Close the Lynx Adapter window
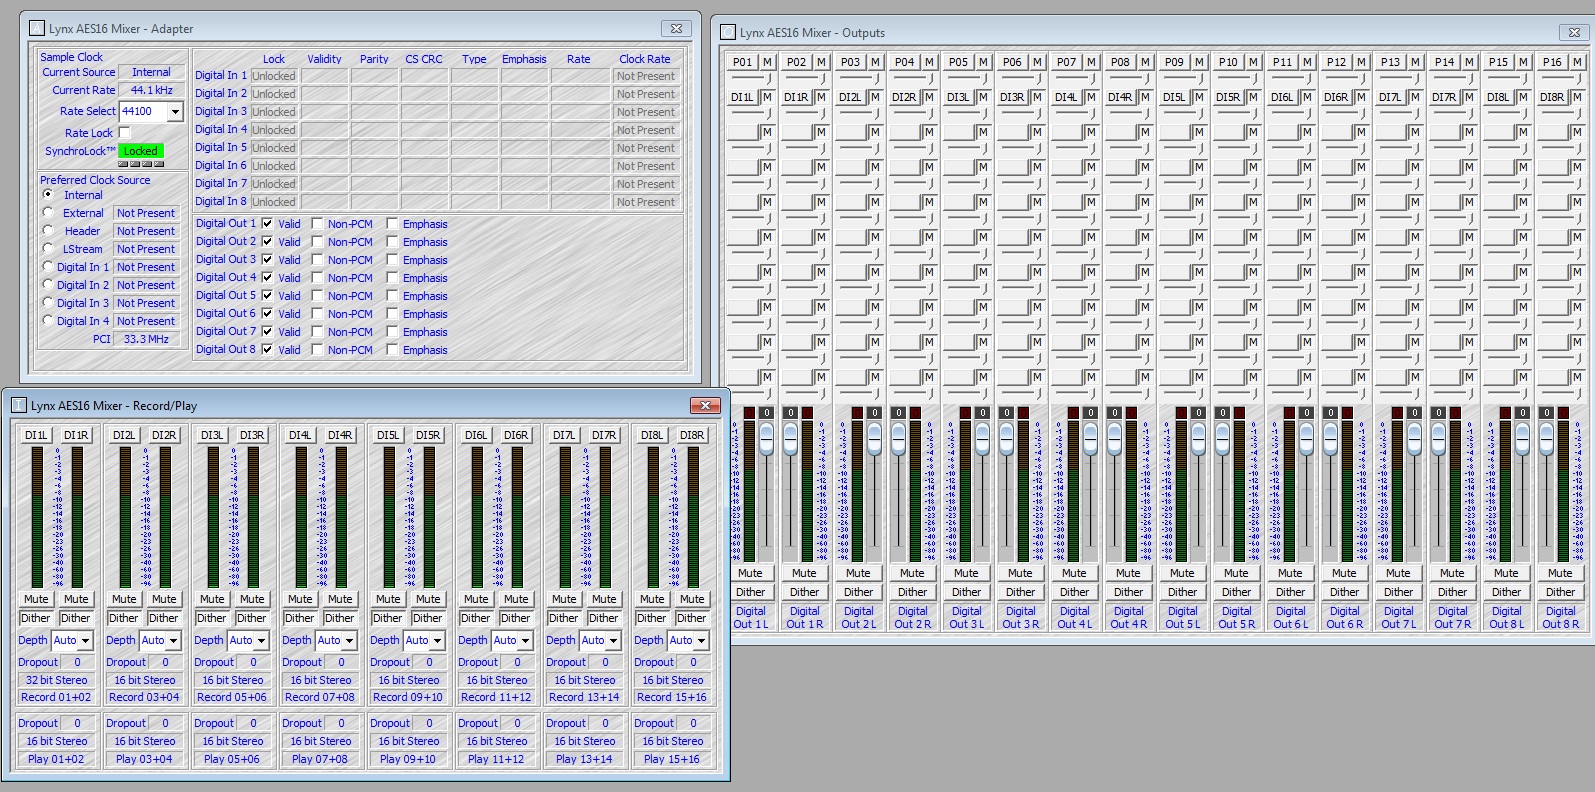 676,29
